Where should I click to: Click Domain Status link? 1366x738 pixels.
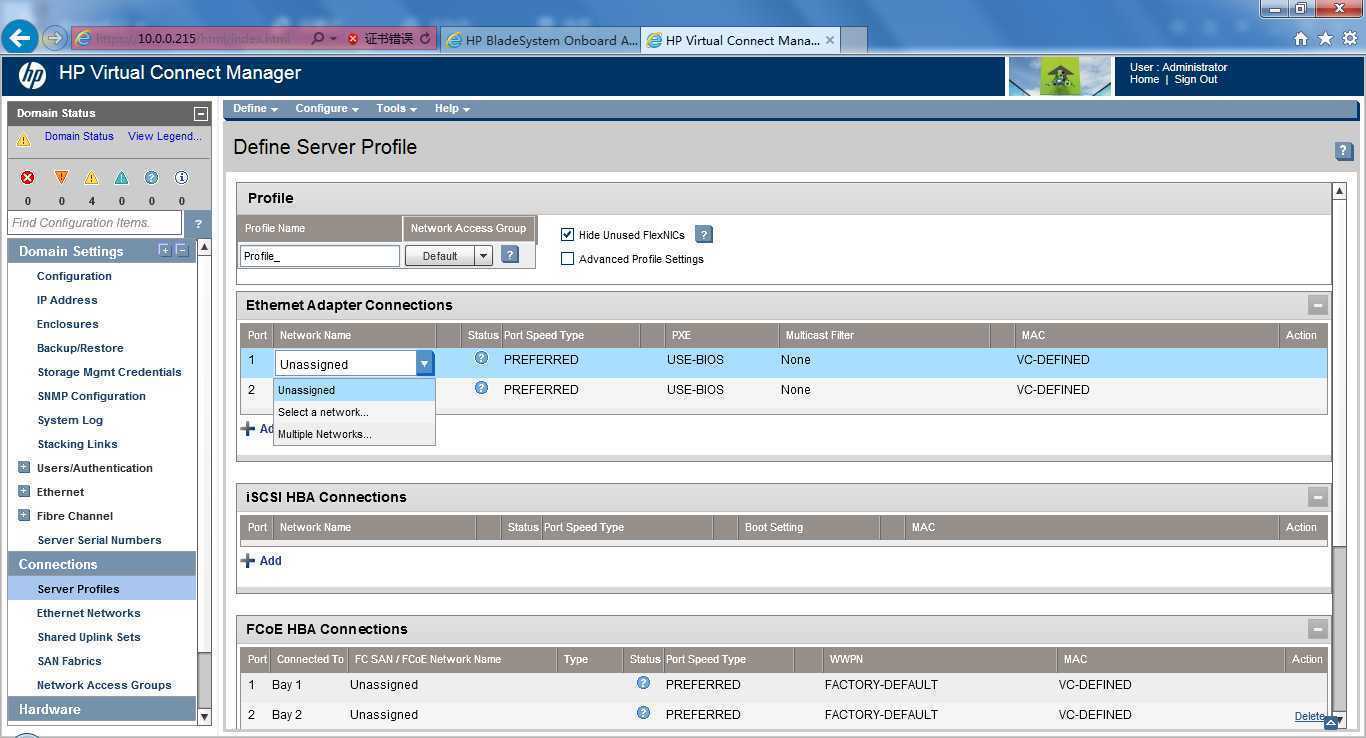(79, 137)
